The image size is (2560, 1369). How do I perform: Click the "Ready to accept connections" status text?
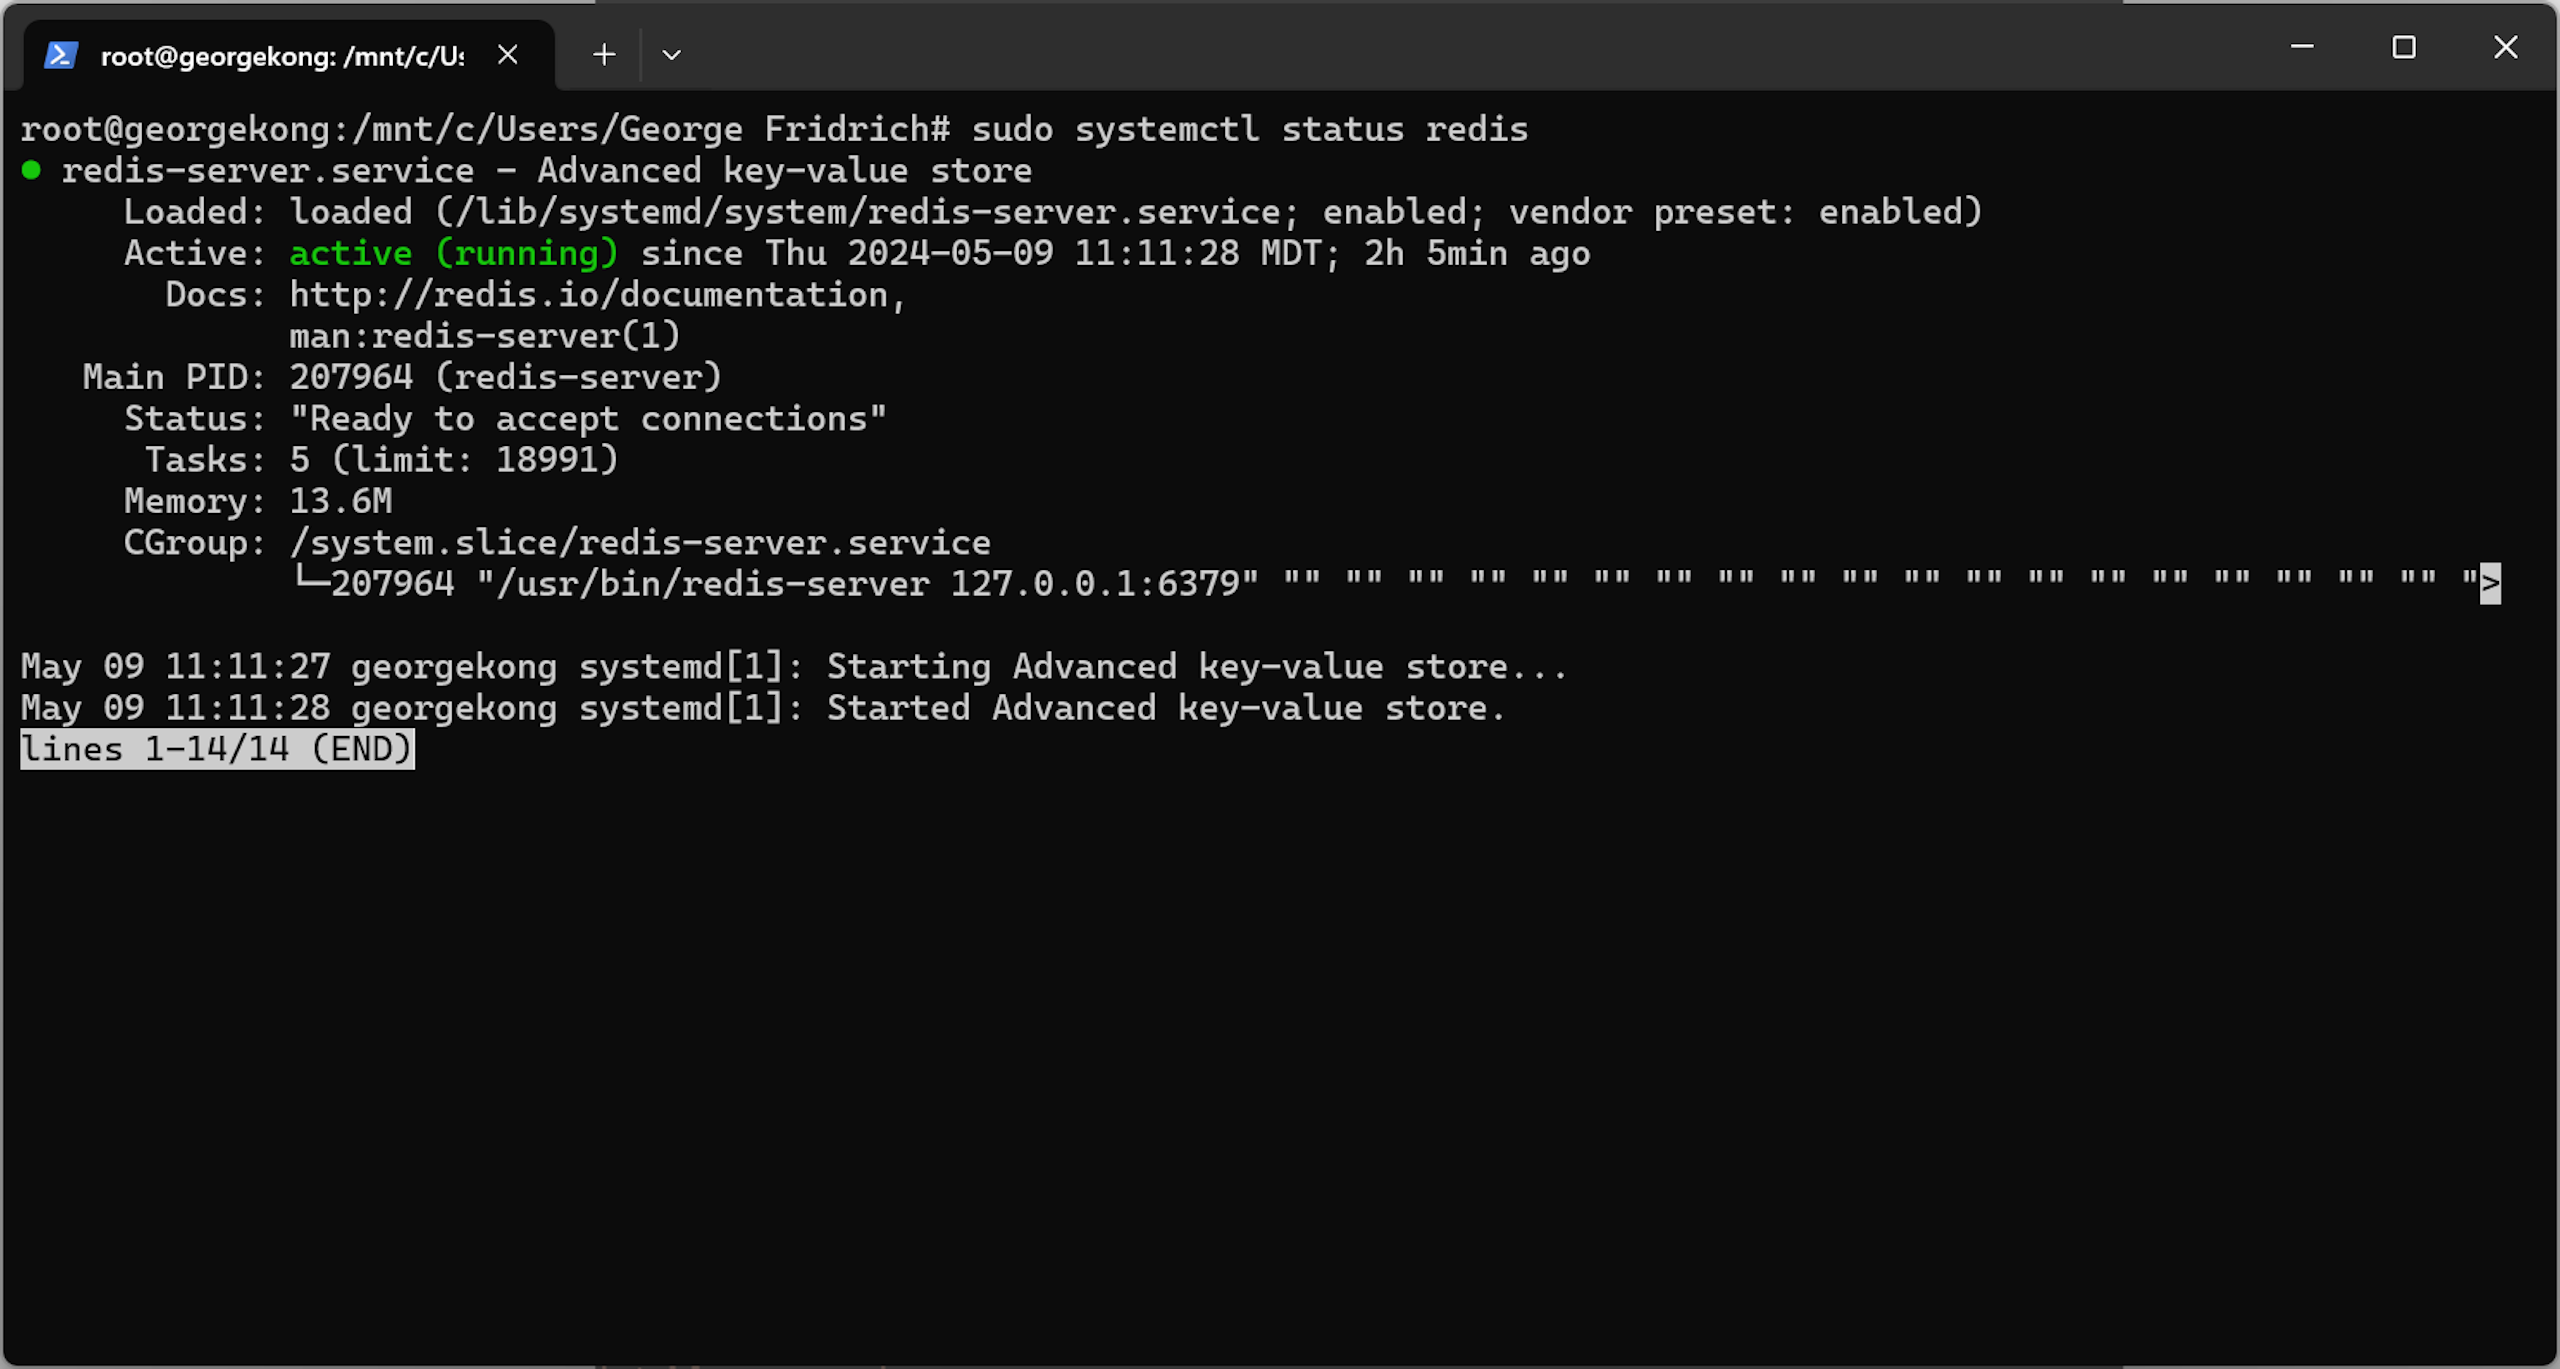coord(588,419)
